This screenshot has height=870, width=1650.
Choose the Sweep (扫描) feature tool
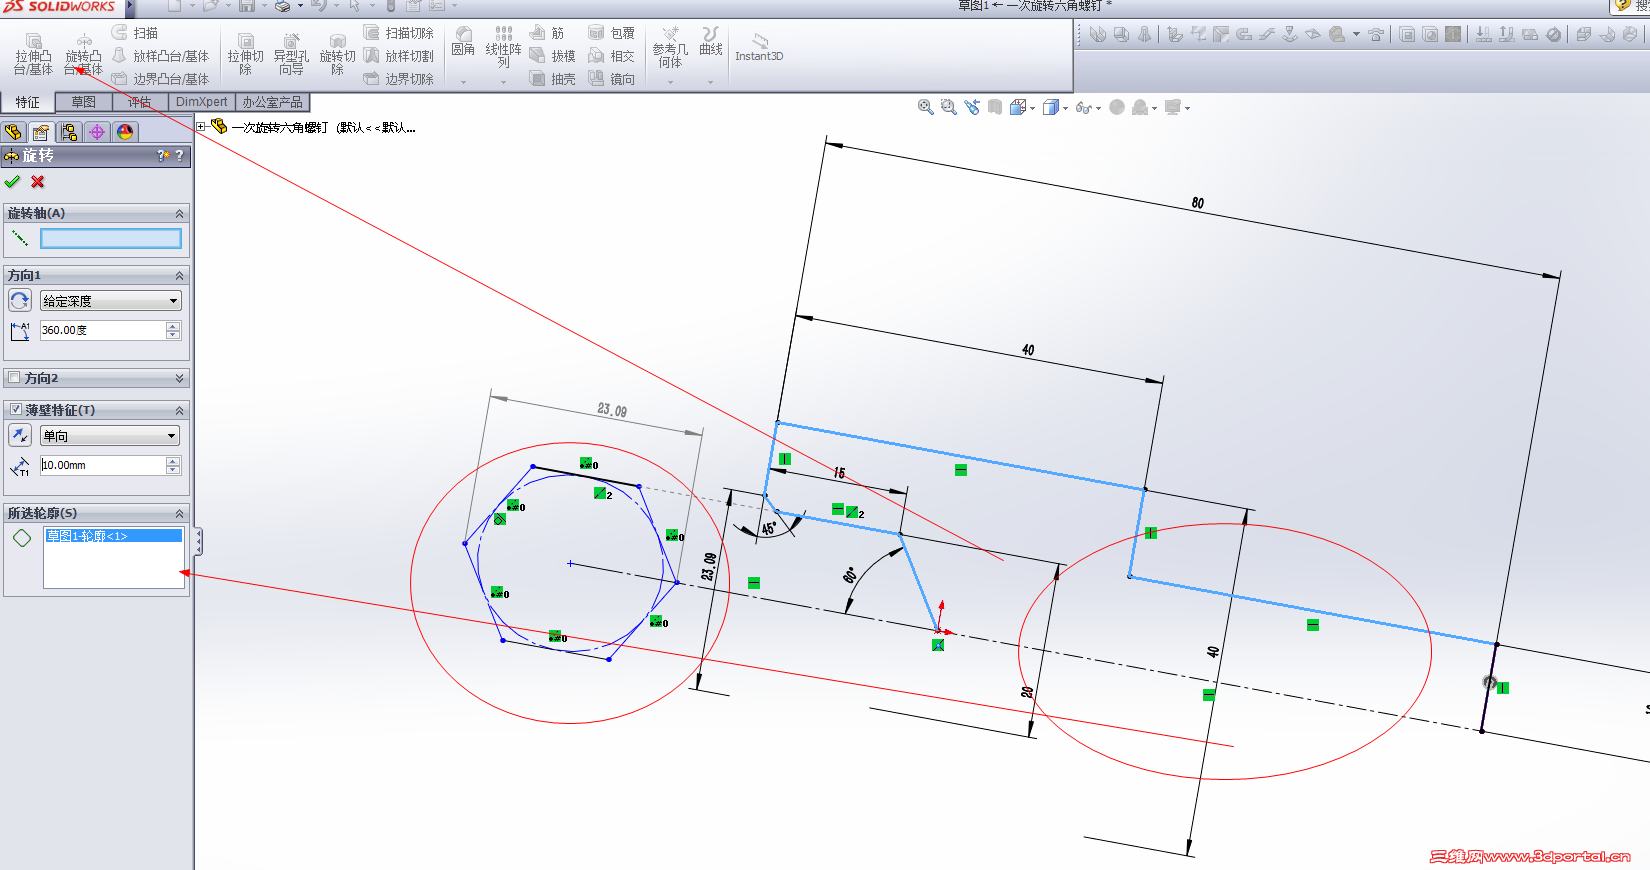point(135,33)
